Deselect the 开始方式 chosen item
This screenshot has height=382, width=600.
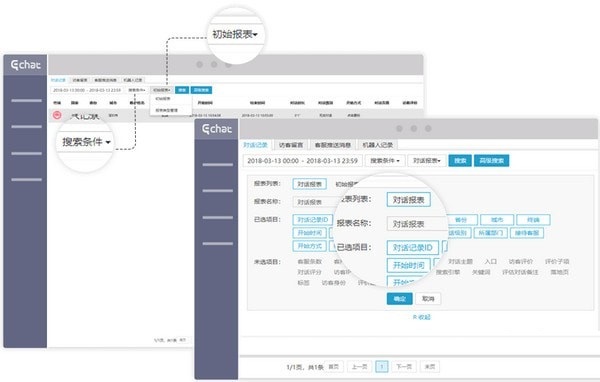(x=310, y=246)
